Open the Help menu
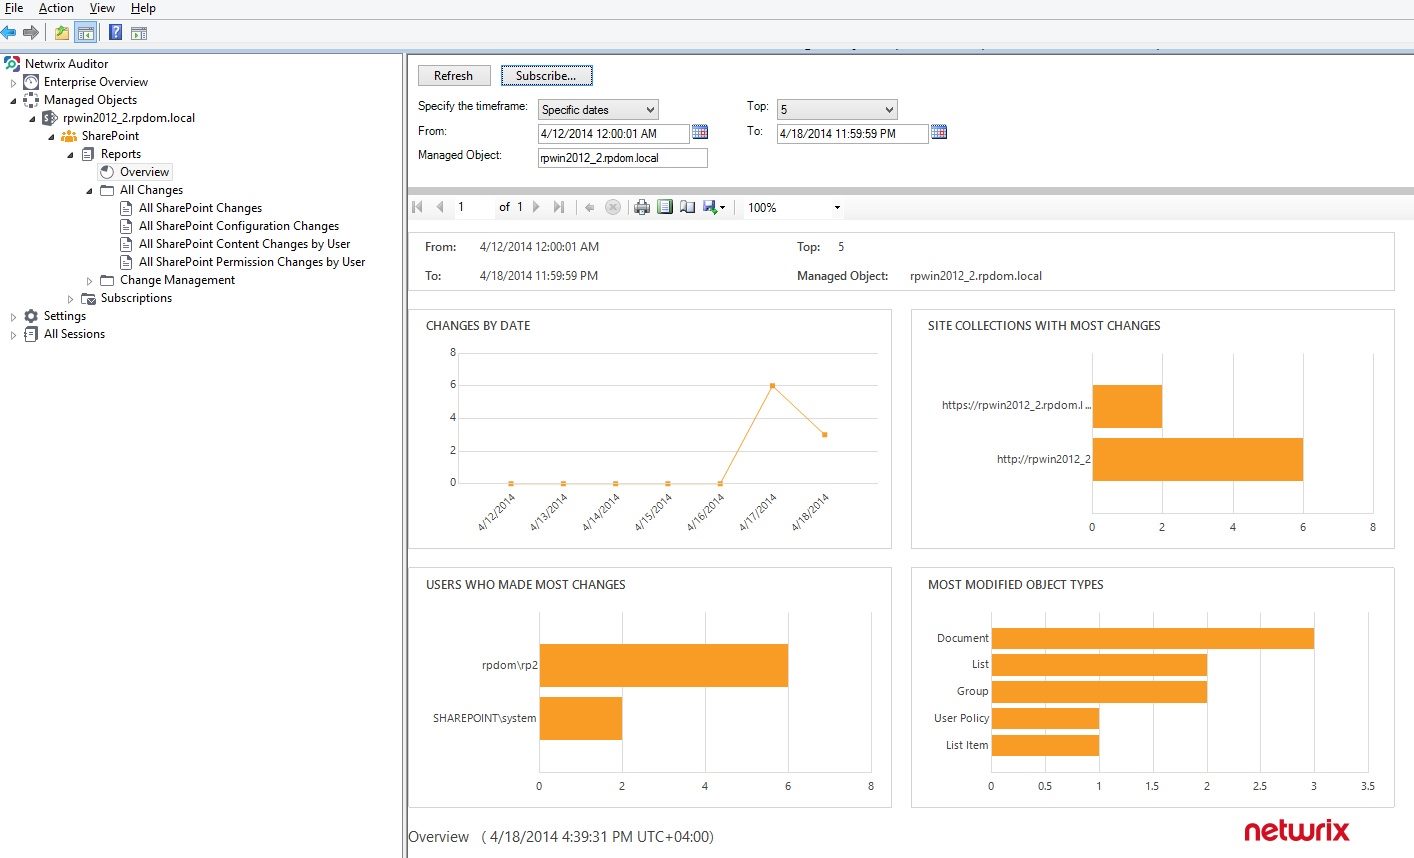The height and width of the screenshot is (858, 1414). pyautogui.click(x=143, y=8)
